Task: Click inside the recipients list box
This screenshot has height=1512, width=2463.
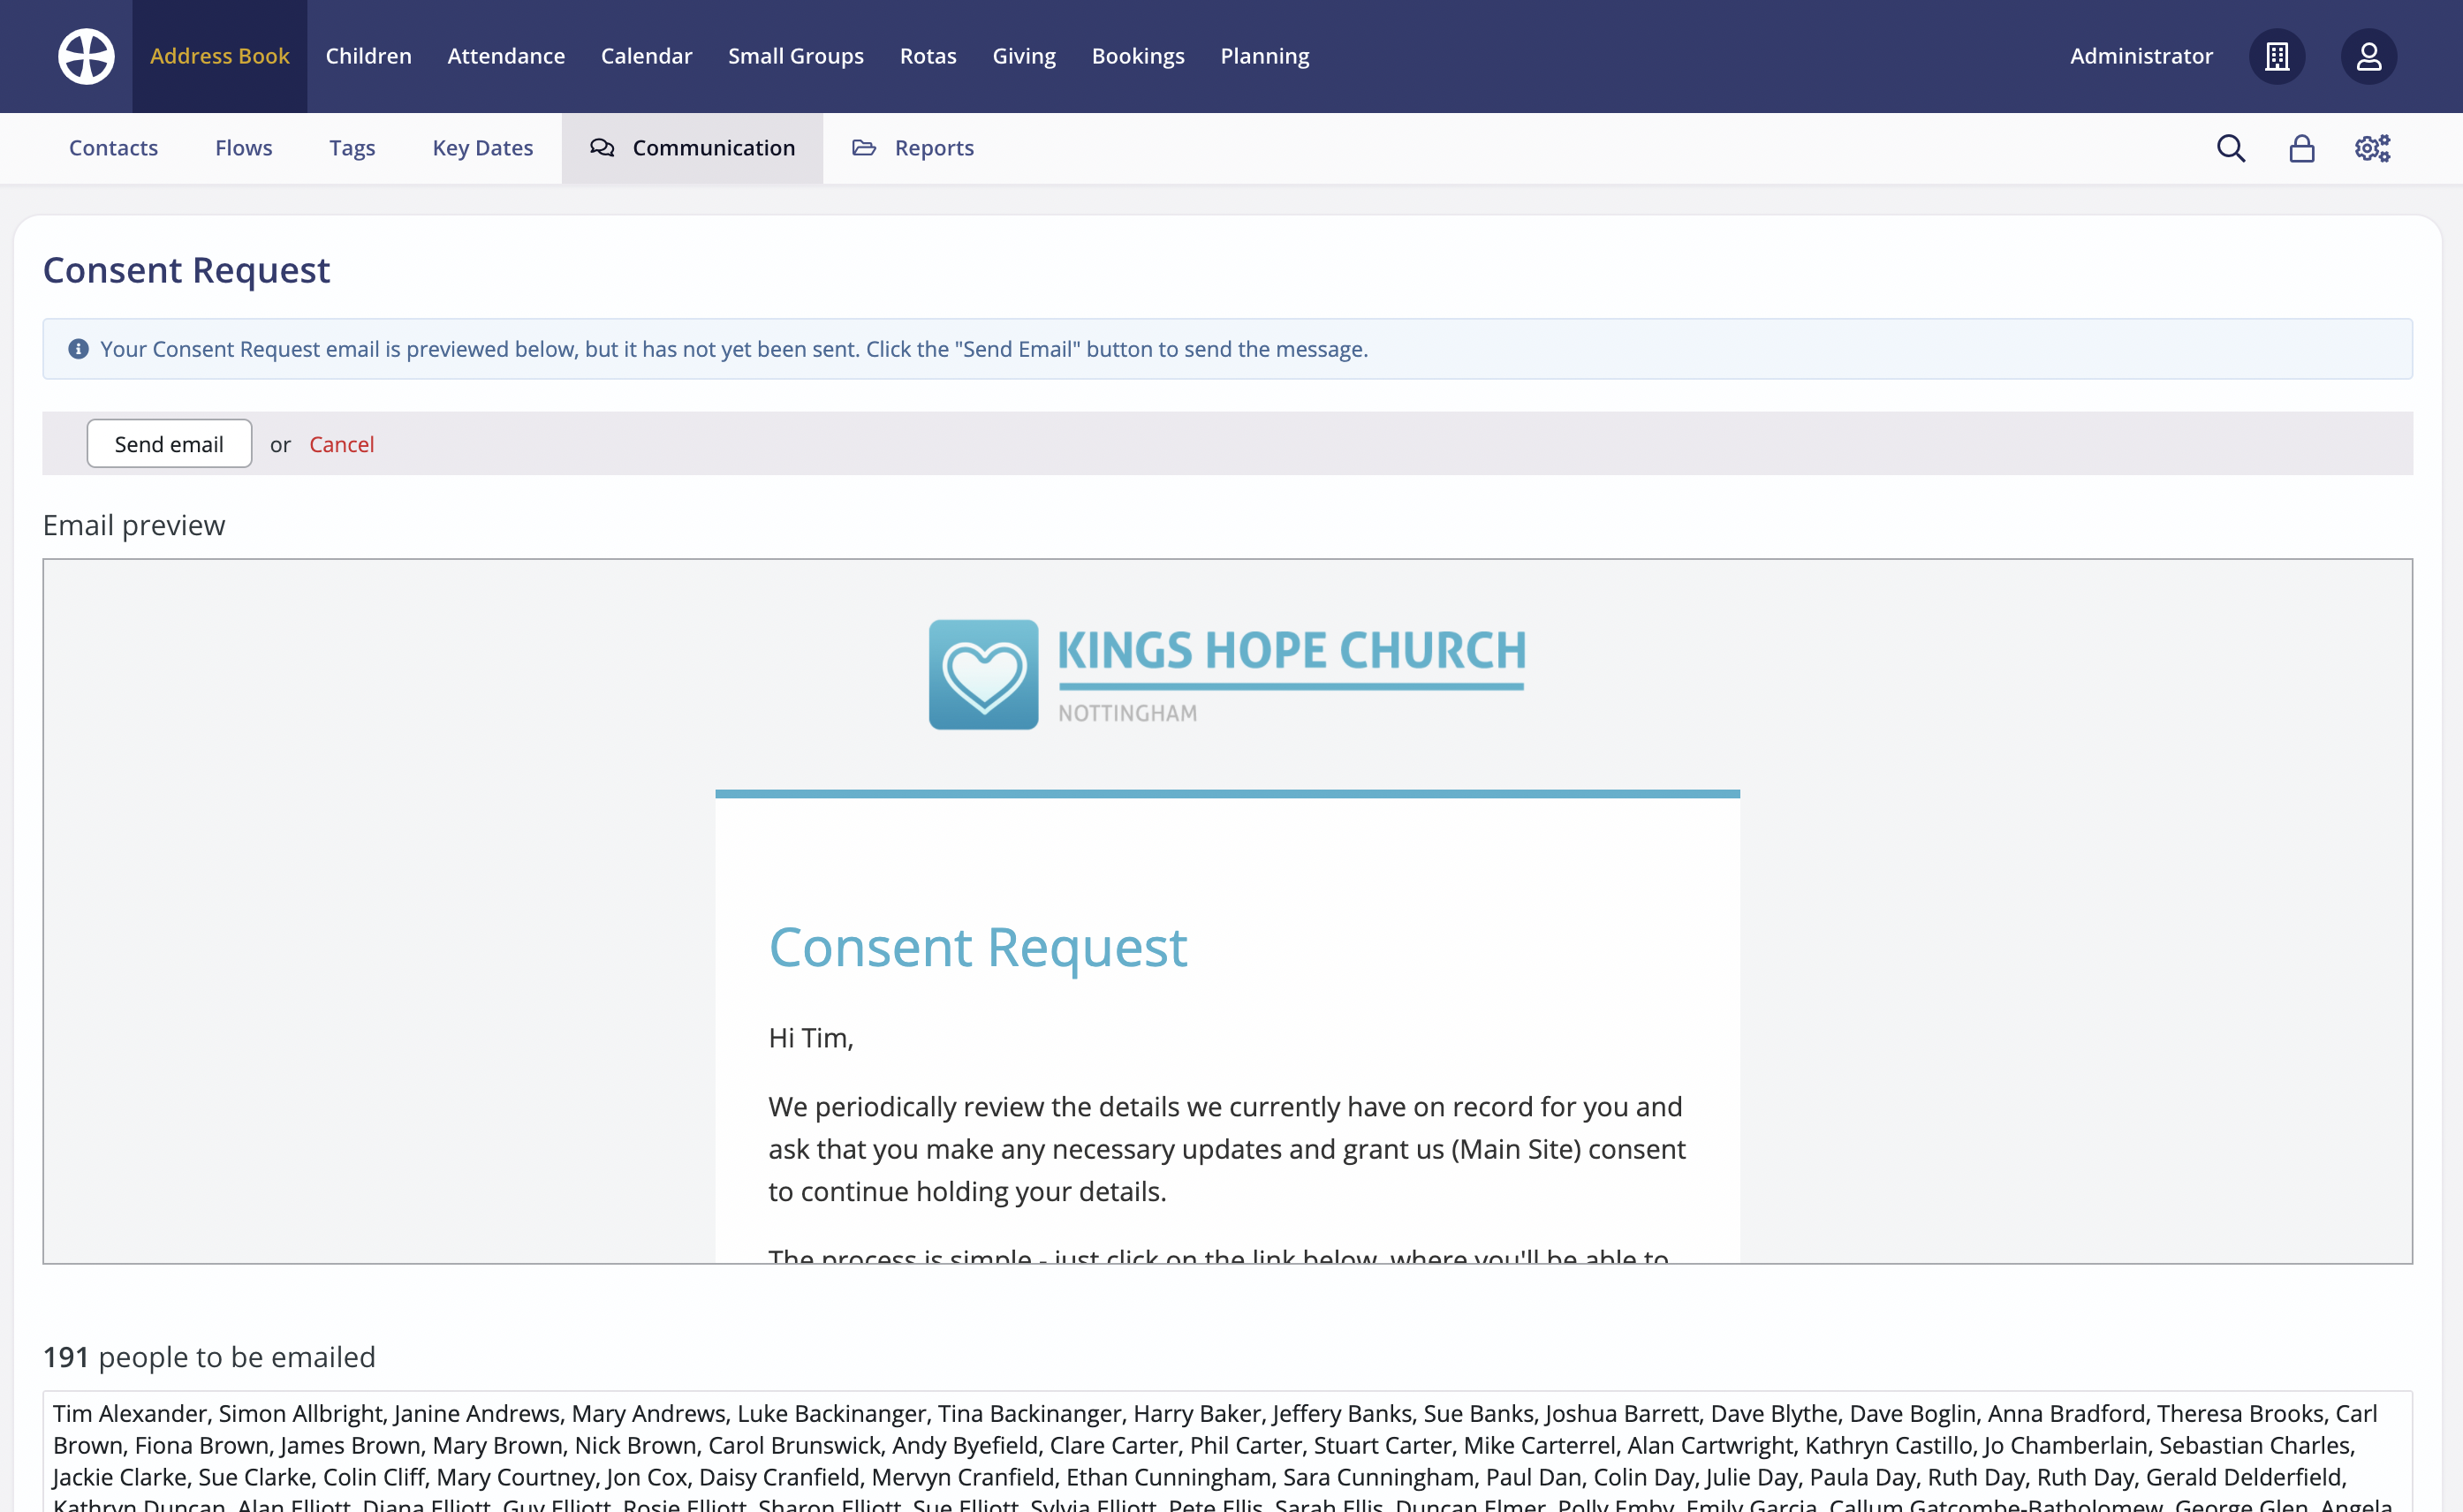Action: point(1228,1447)
